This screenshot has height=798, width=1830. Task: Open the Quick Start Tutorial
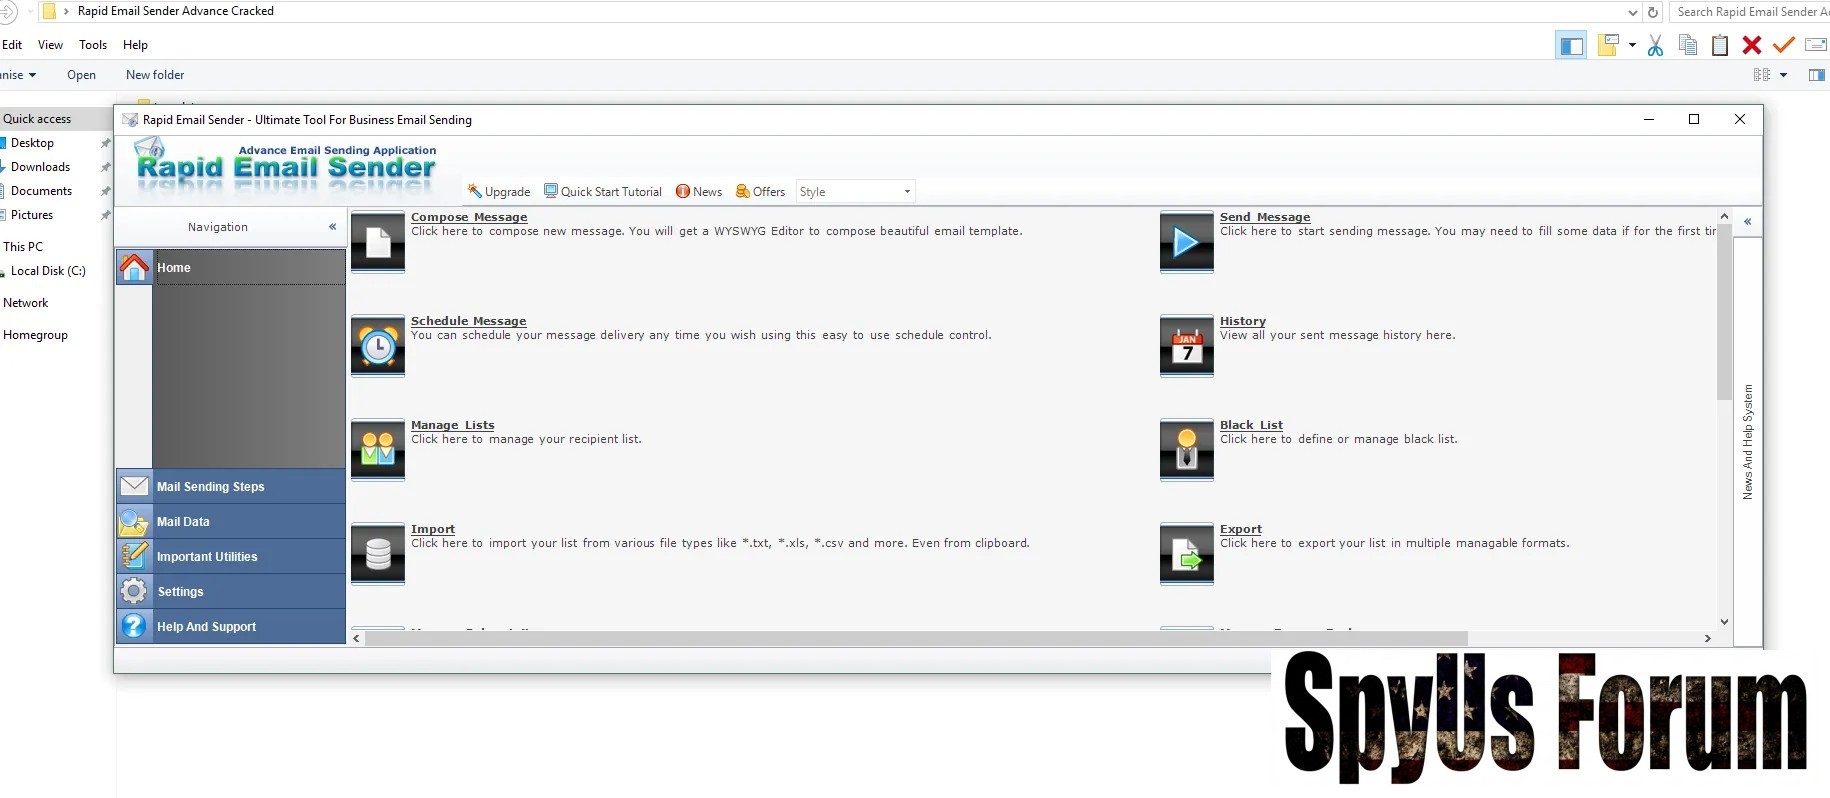(x=603, y=192)
